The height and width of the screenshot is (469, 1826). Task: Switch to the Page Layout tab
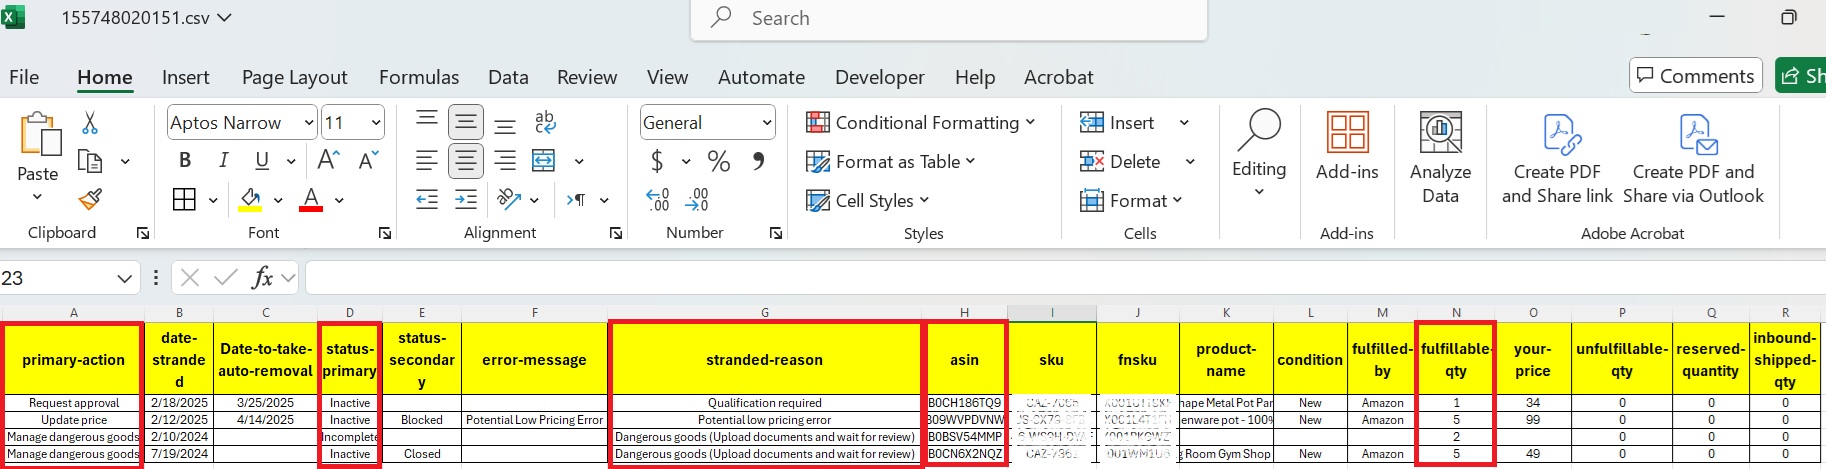(x=294, y=77)
